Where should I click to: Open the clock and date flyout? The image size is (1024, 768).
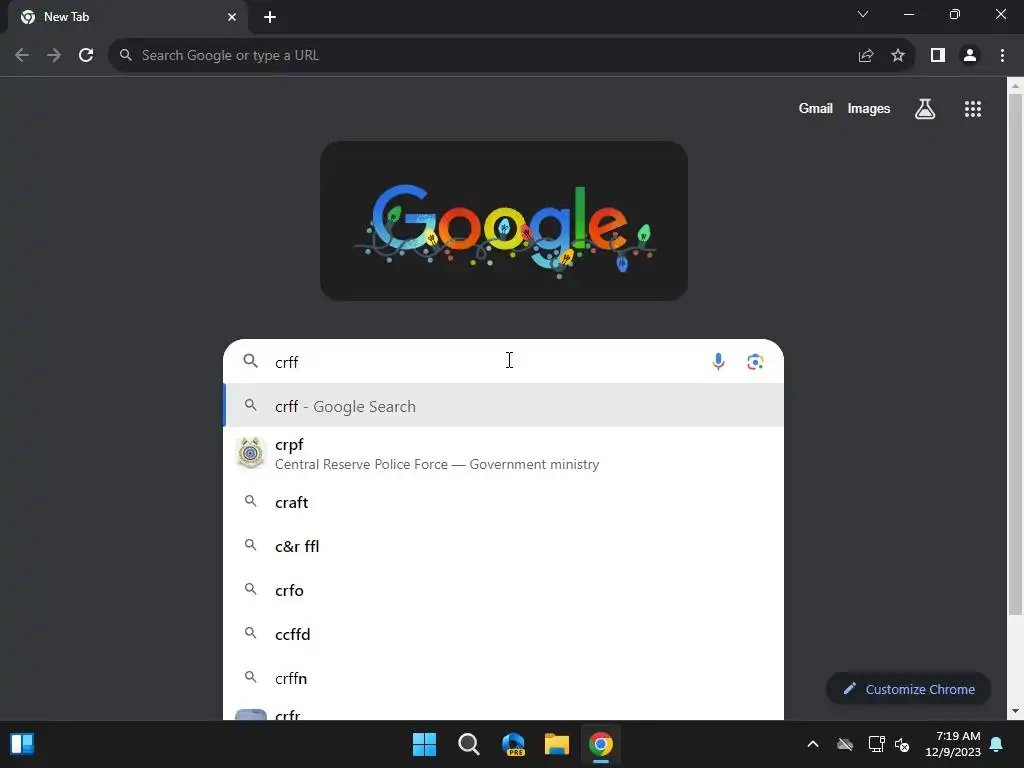click(953, 744)
